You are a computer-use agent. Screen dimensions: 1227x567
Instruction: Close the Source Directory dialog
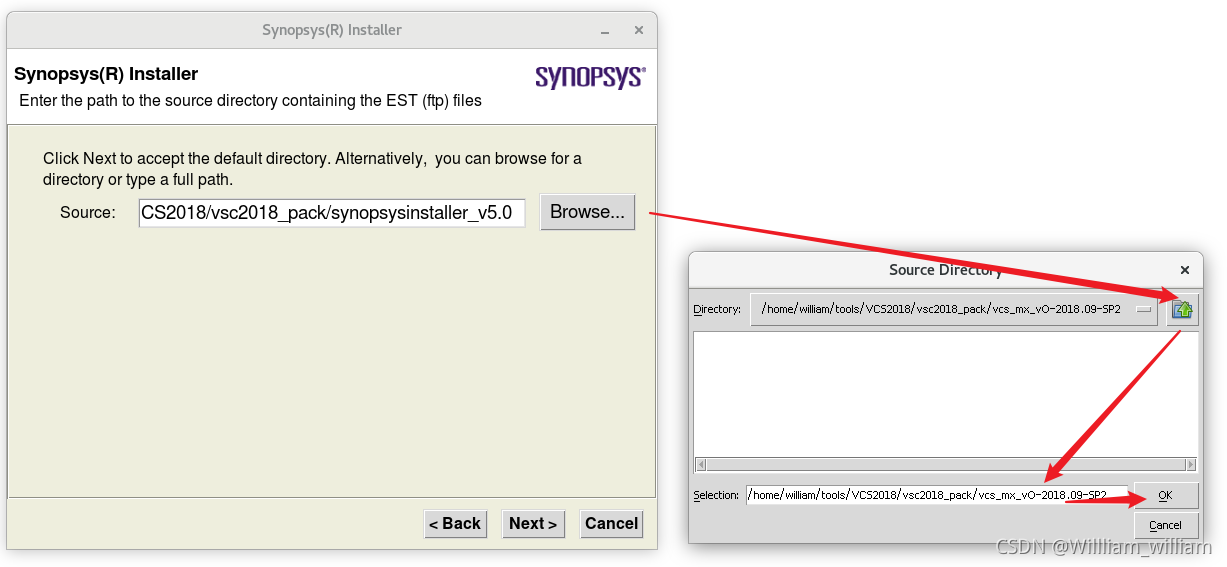click(1185, 270)
